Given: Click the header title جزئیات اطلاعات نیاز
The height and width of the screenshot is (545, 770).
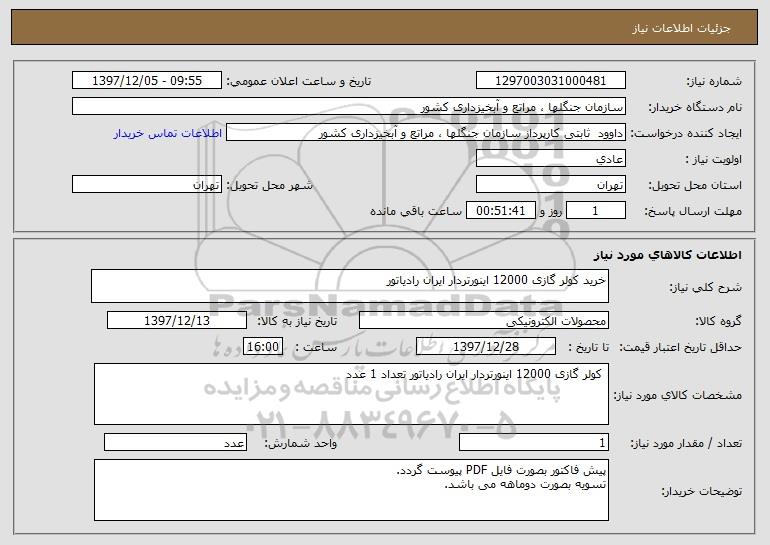Looking at the screenshot, I should [x=681, y=28].
